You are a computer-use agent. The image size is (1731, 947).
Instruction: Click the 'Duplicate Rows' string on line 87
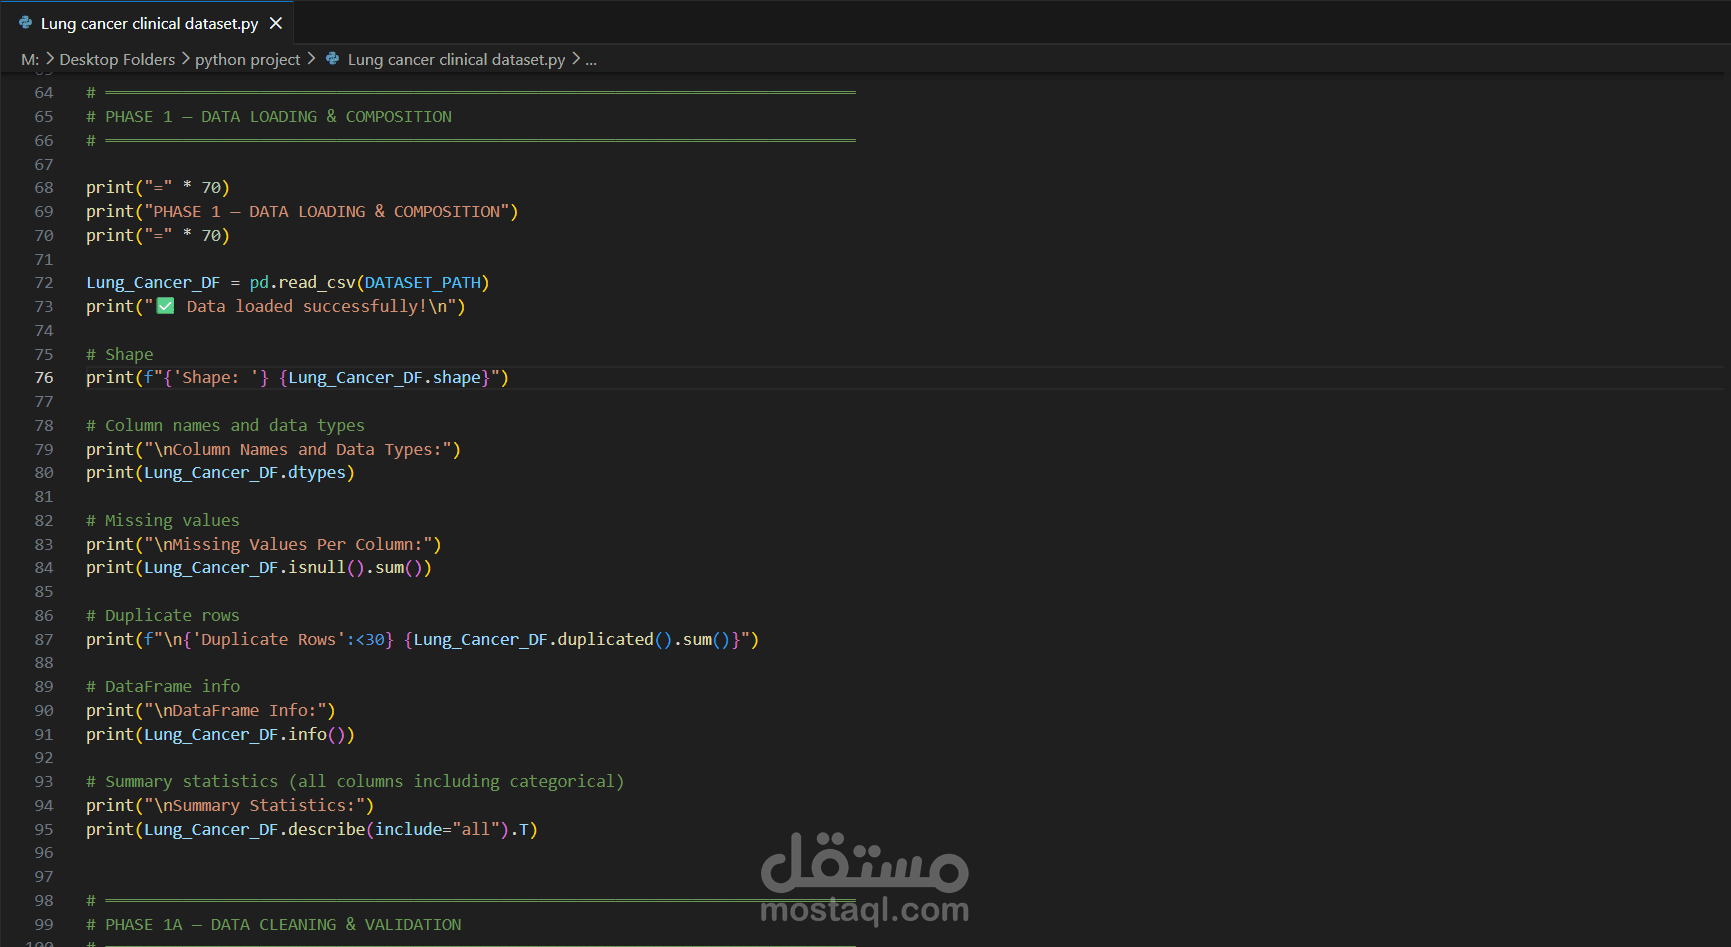tap(269, 640)
